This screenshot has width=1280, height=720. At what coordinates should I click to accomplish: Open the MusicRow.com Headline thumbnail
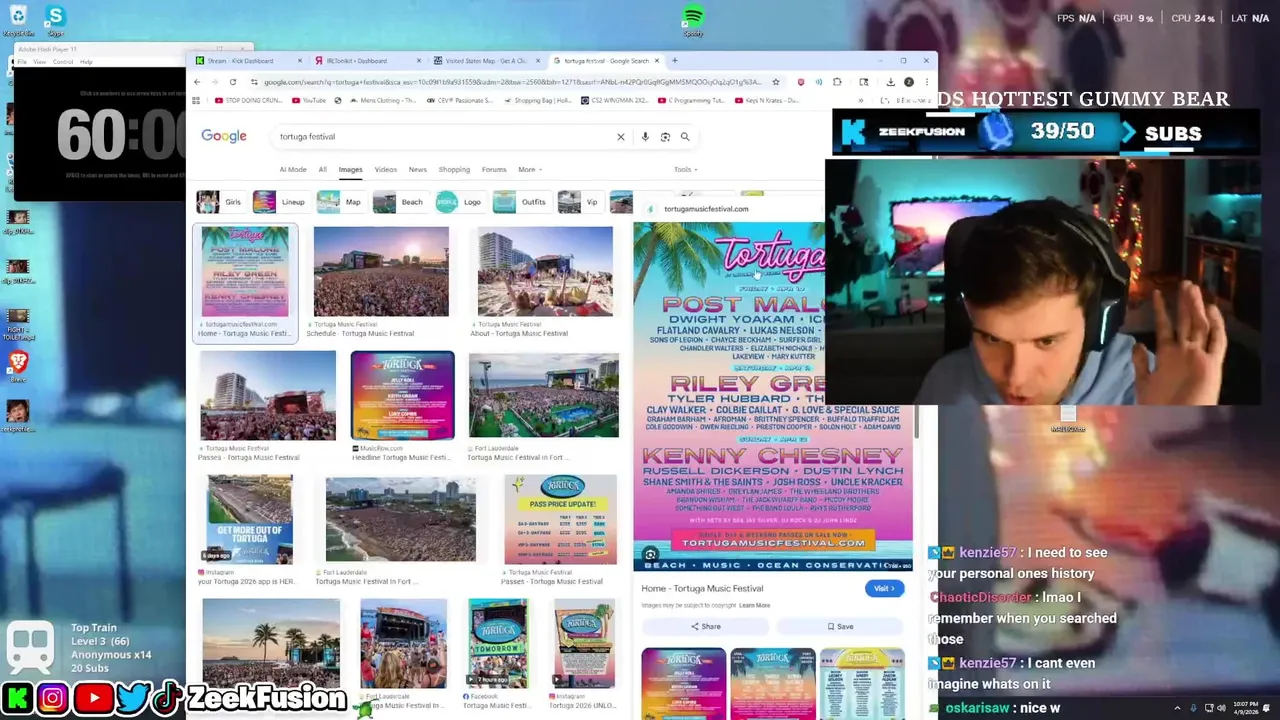[402, 395]
